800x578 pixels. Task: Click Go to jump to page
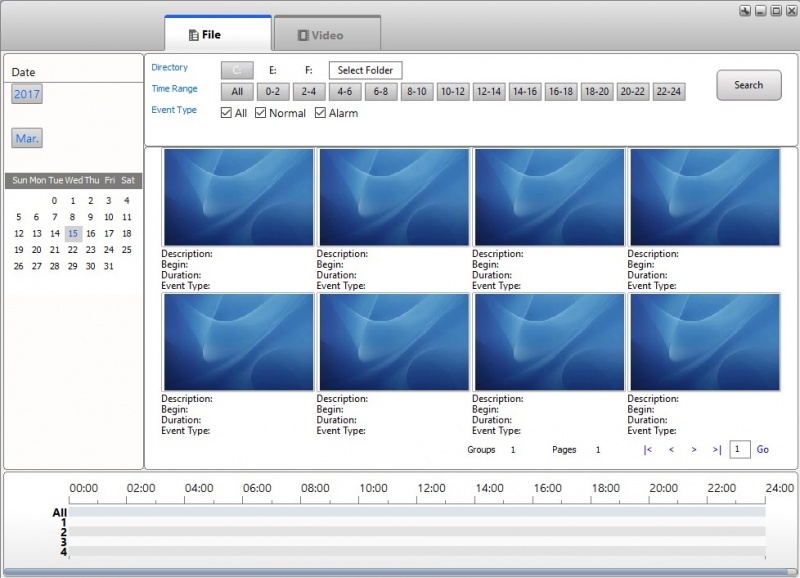(762, 450)
